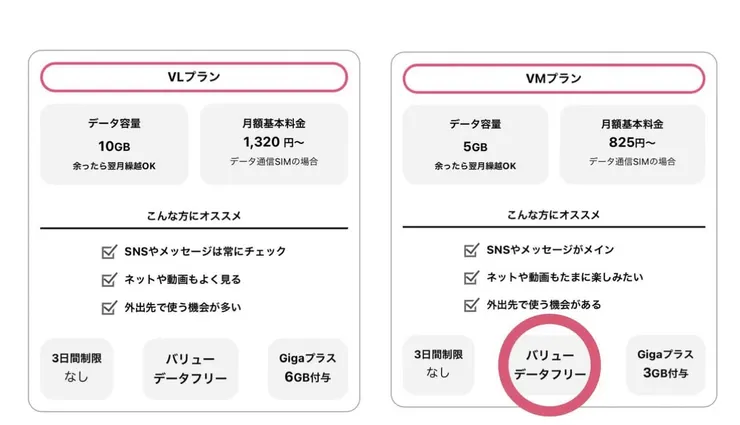Click VM plan こんな方にオススメ heading
Image resolution: width=740 pixels, height=425 pixels.
(553, 215)
